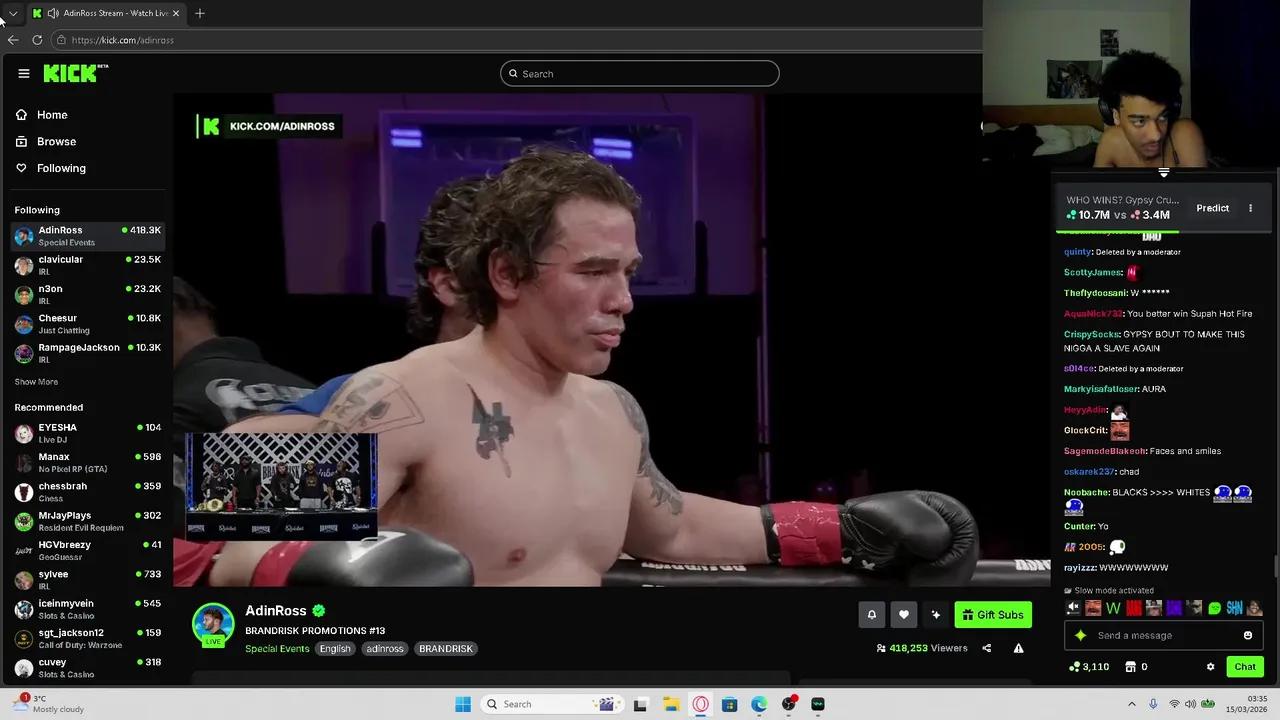This screenshot has height=720, width=1280.
Task: Click the English tag
Action: (x=335, y=649)
